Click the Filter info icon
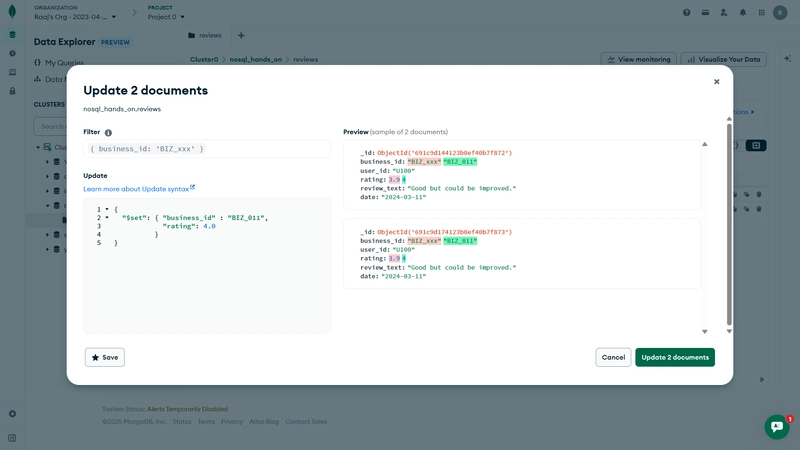The width and height of the screenshot is (800, 450). tap(108, 133)
